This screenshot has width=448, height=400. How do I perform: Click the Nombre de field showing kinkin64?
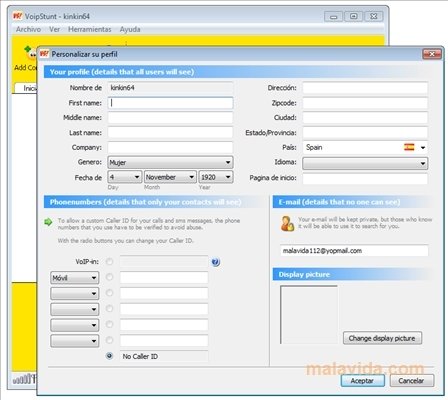pos(170,88)
